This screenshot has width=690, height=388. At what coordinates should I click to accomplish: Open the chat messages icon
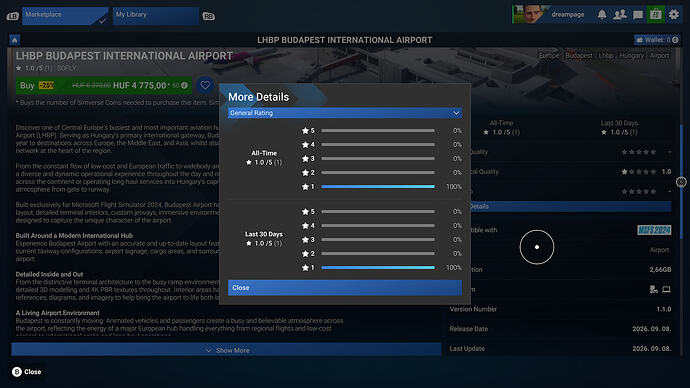pos(638,15)
